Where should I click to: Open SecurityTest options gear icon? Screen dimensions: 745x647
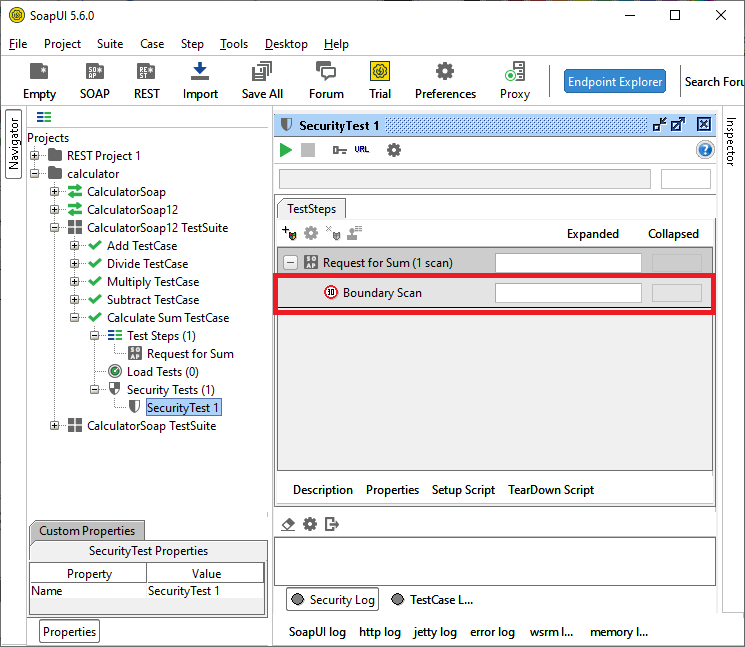click(x=394, y=150)
